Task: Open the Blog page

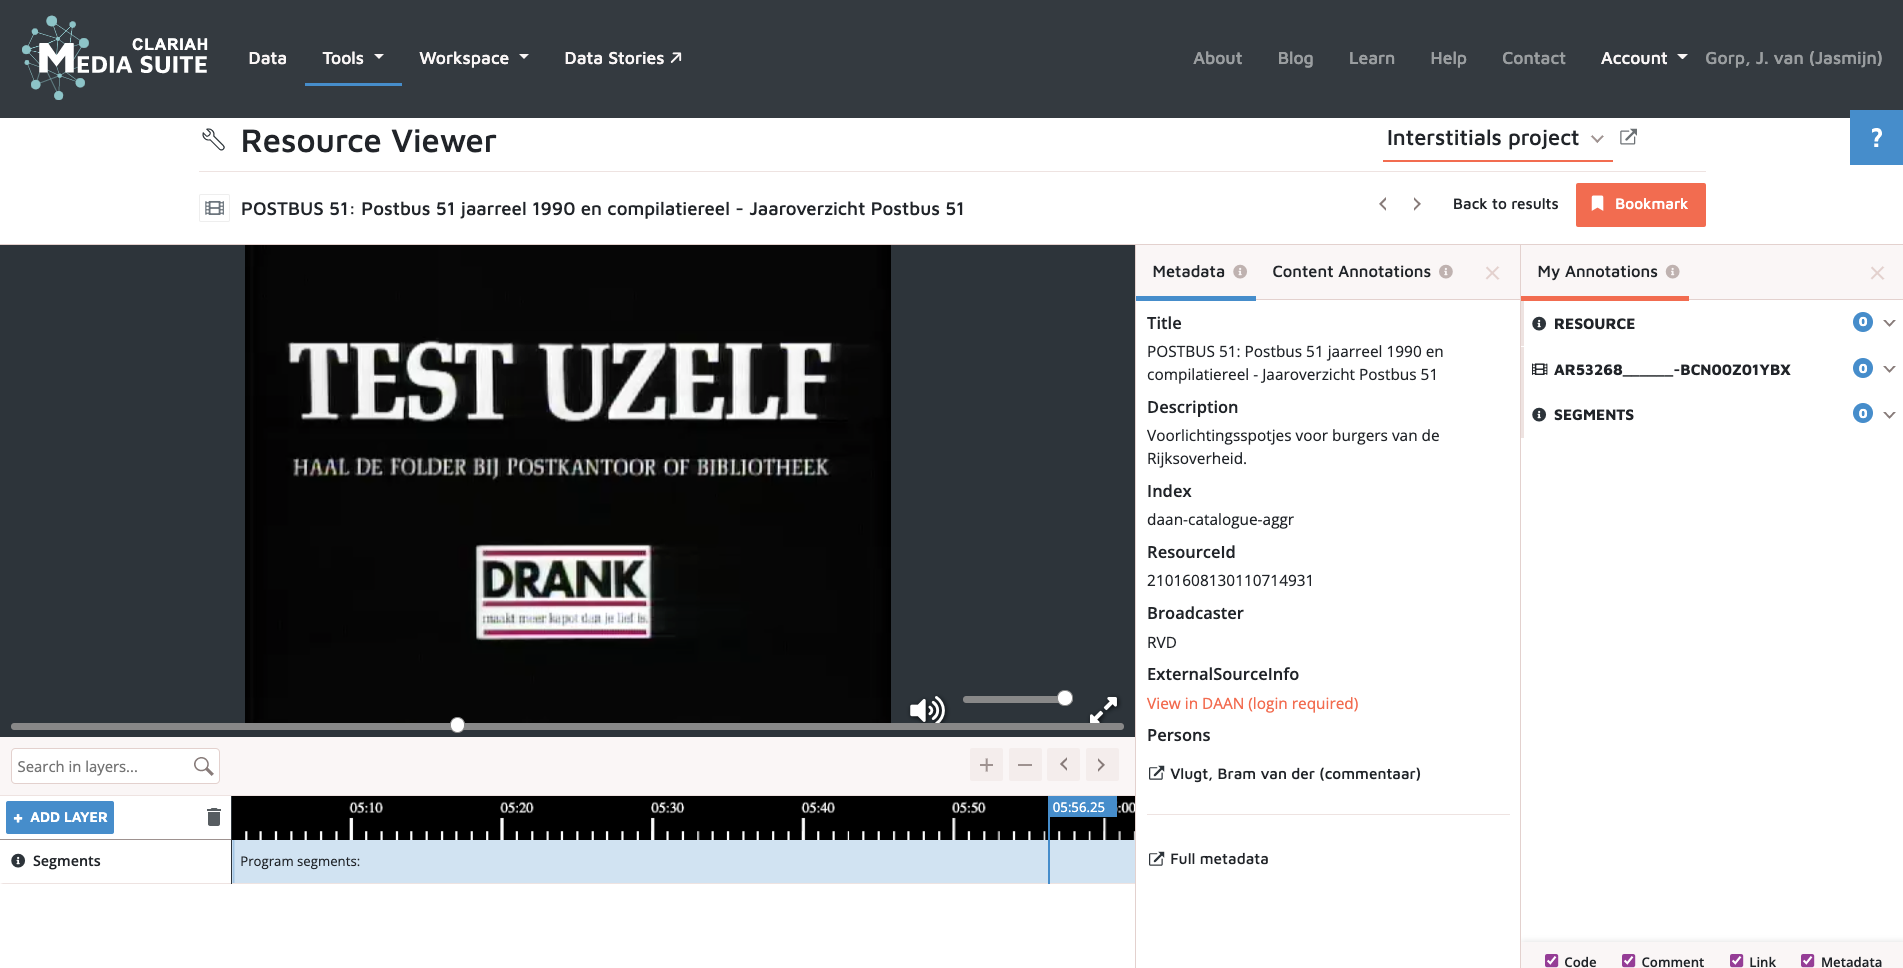Action: point(1295,58)
